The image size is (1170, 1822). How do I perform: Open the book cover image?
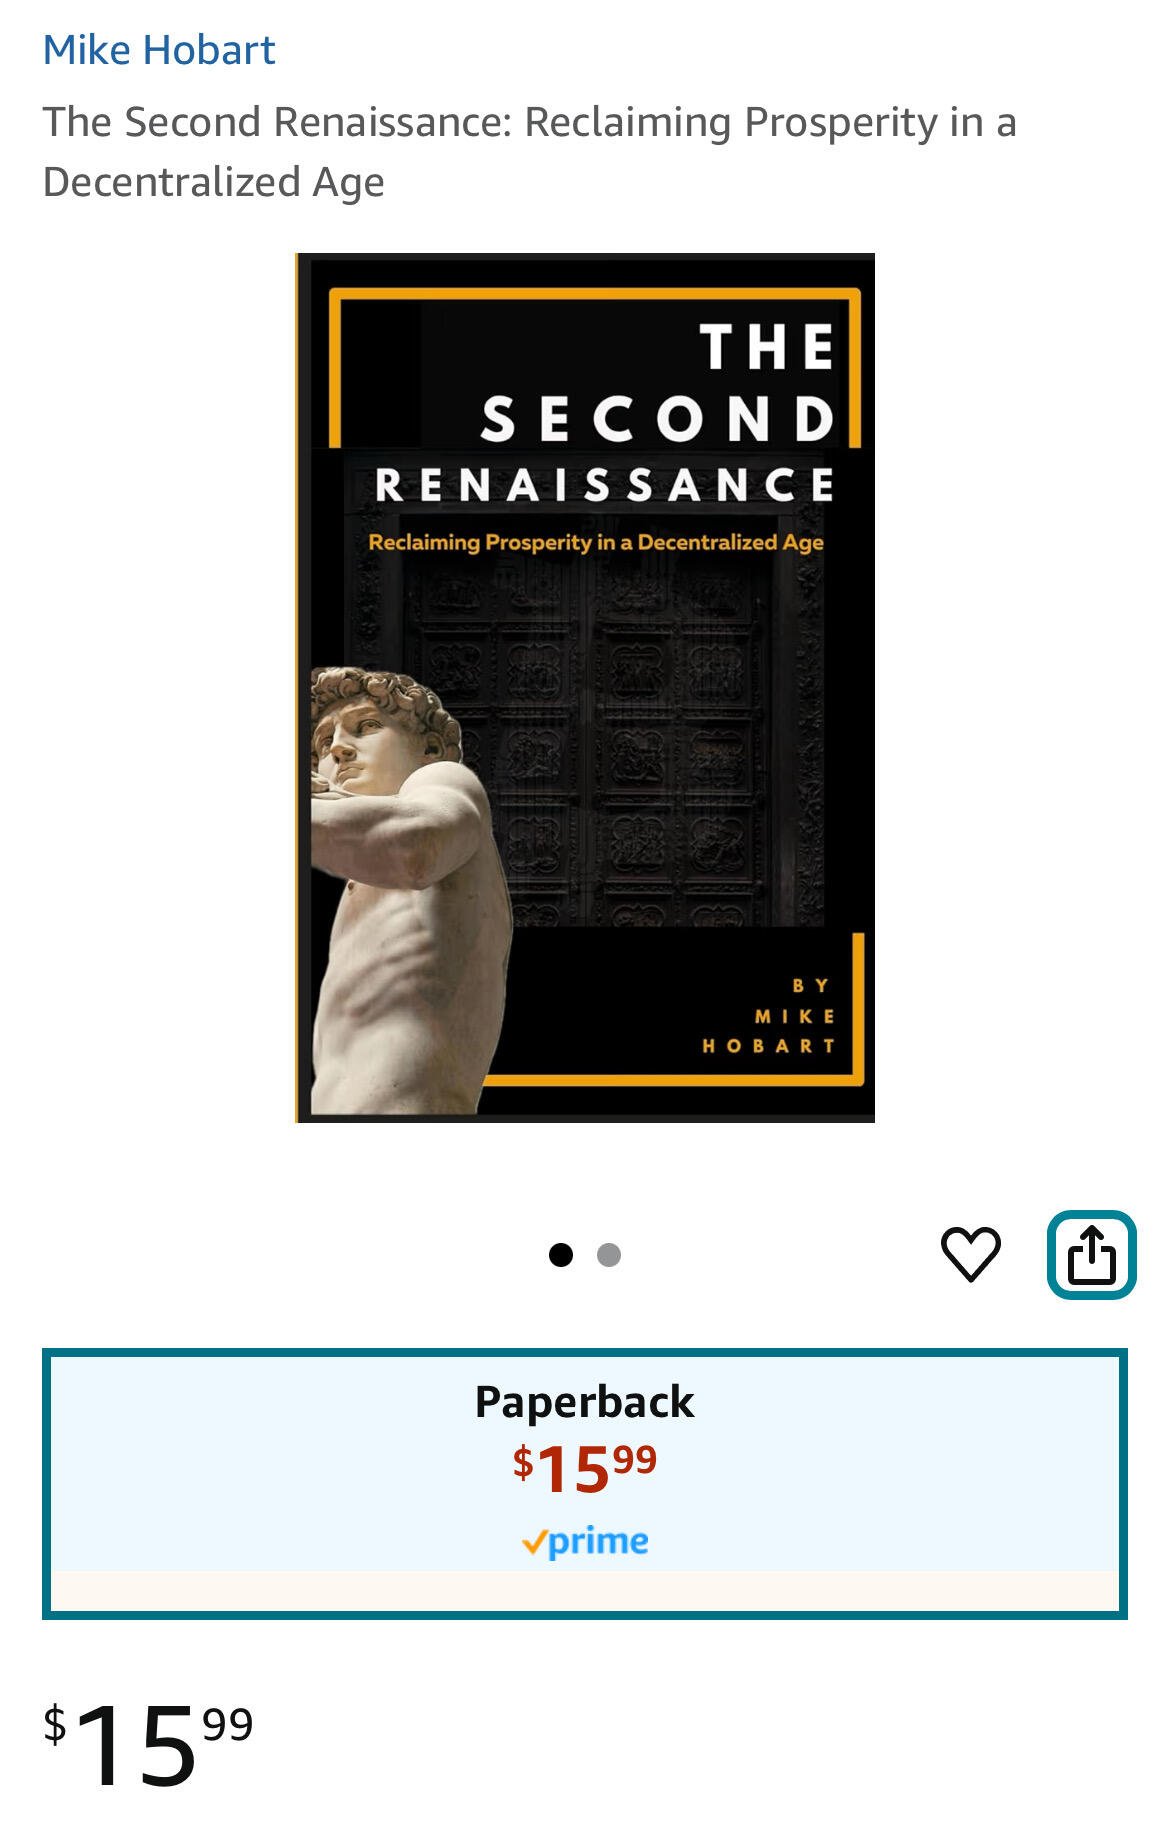585,688
